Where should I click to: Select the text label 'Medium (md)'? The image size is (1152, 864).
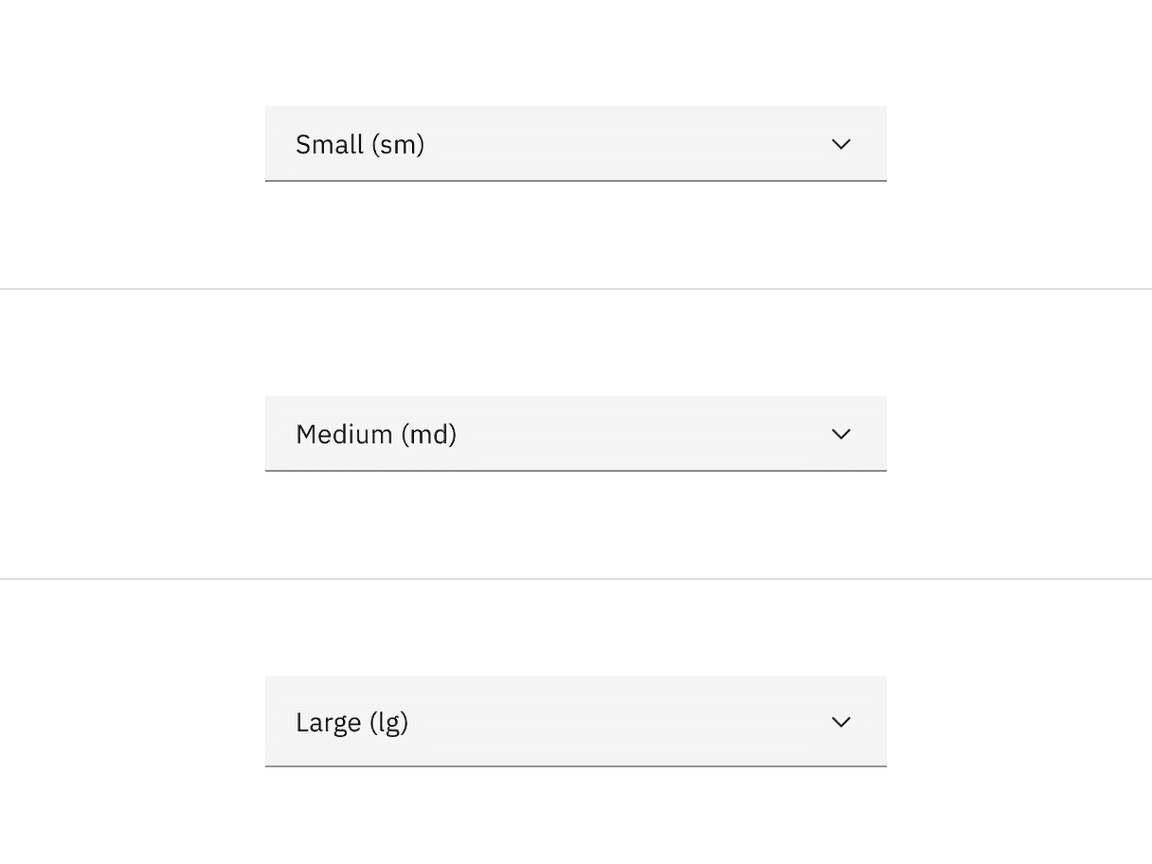click(x=376, y=433)
